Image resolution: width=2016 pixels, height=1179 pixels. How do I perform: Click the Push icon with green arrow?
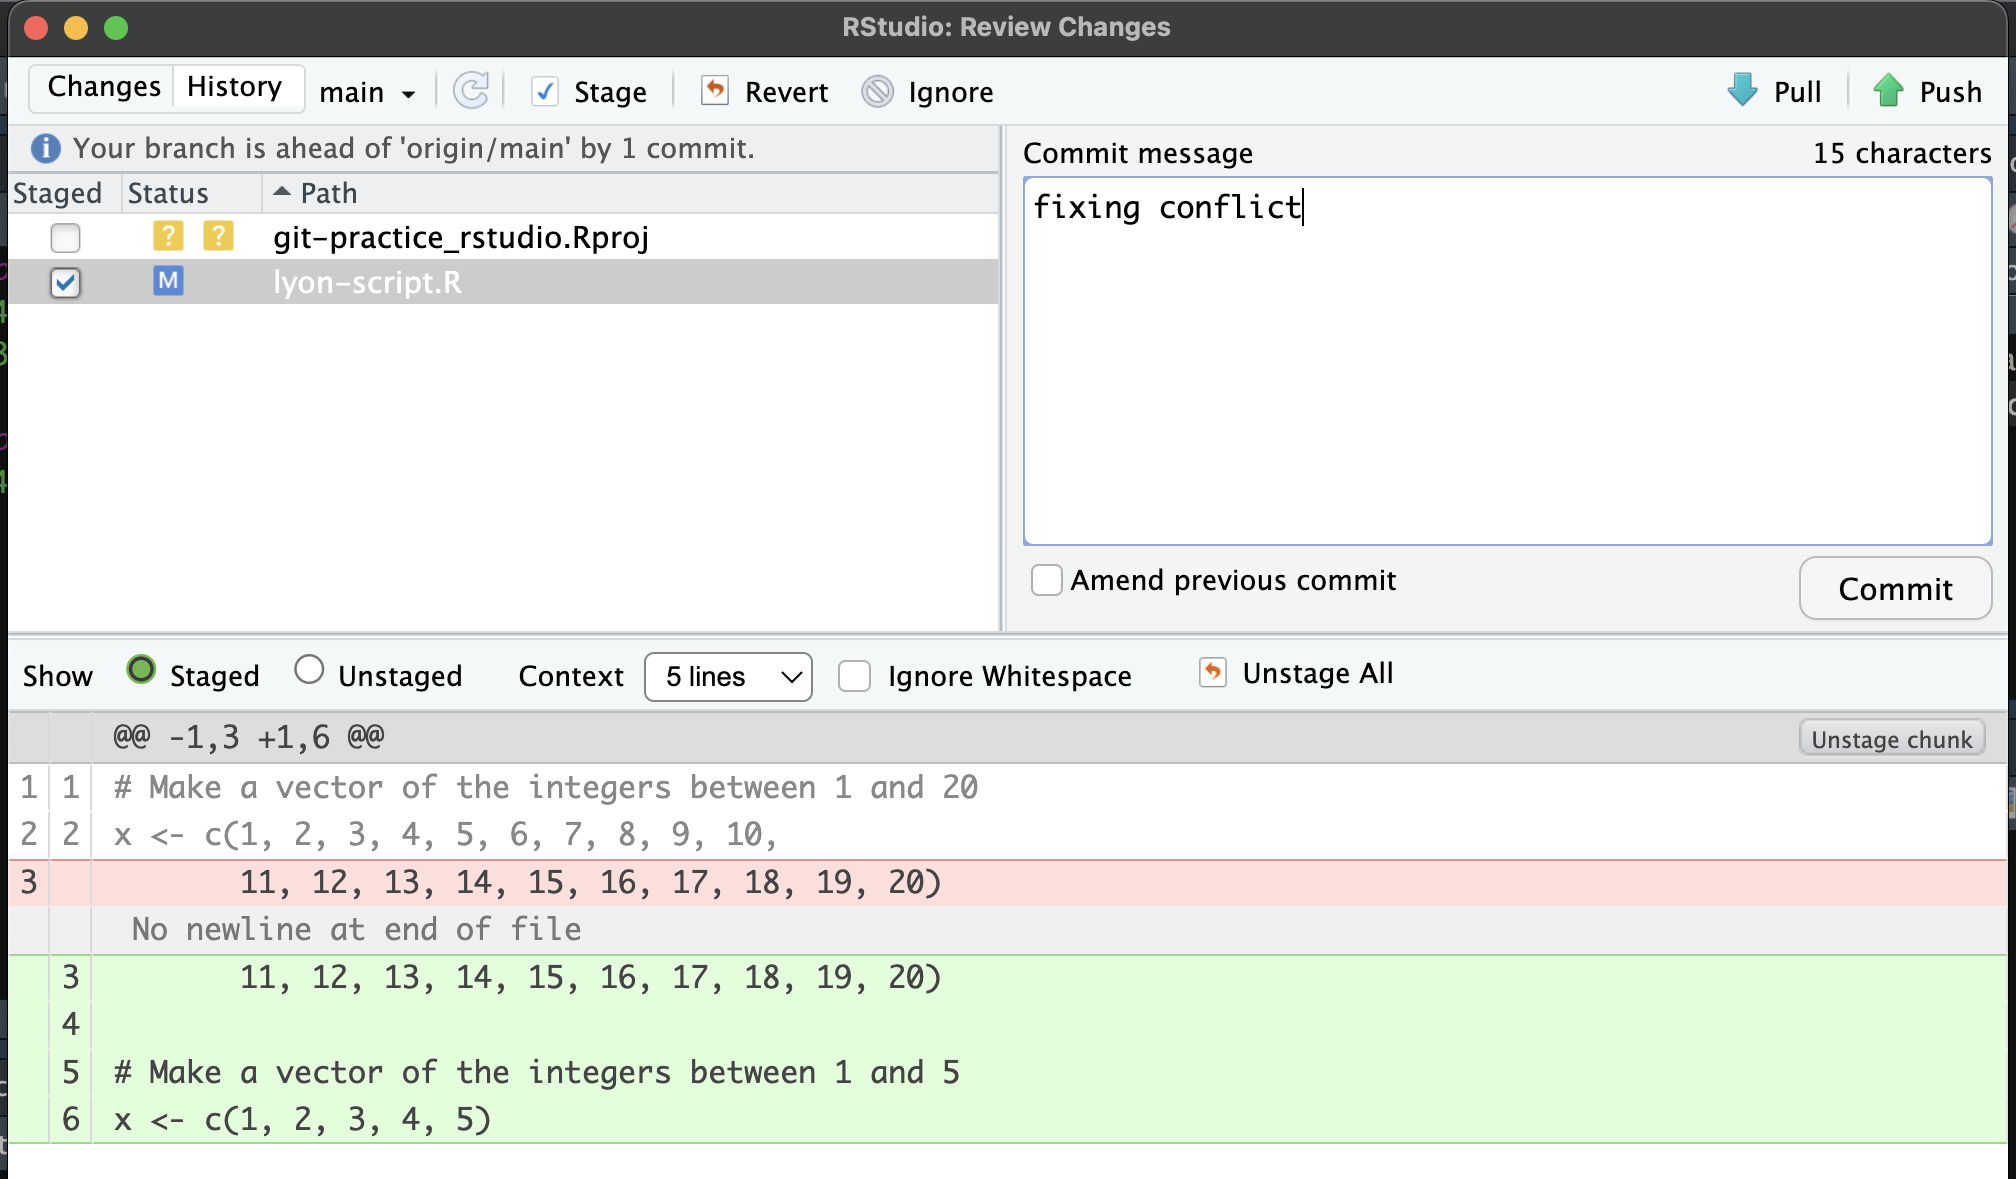click(1888, 91)
